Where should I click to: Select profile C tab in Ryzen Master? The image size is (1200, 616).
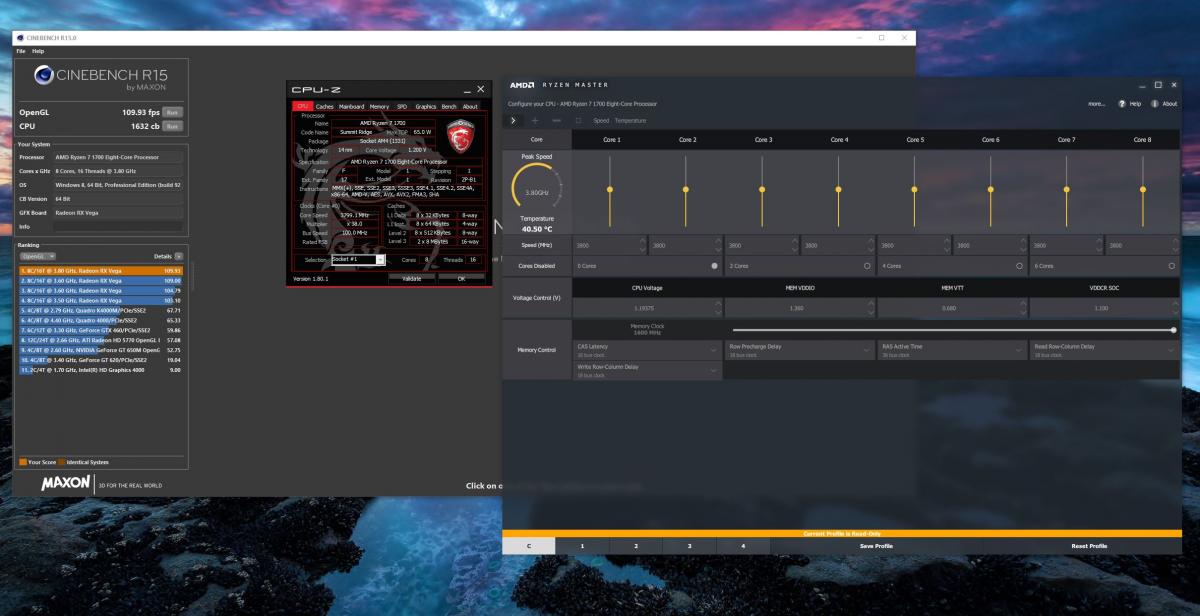click(529, 546)
